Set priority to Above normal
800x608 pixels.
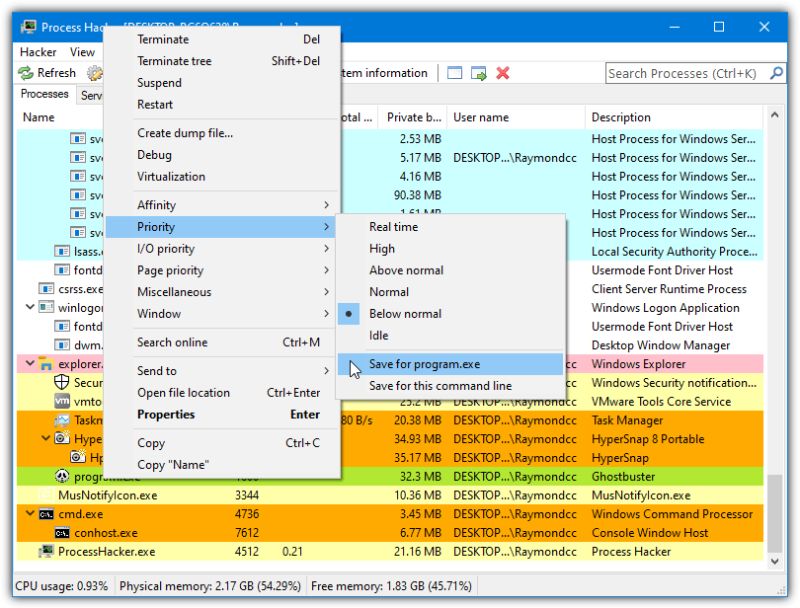[x=451, y=270]
